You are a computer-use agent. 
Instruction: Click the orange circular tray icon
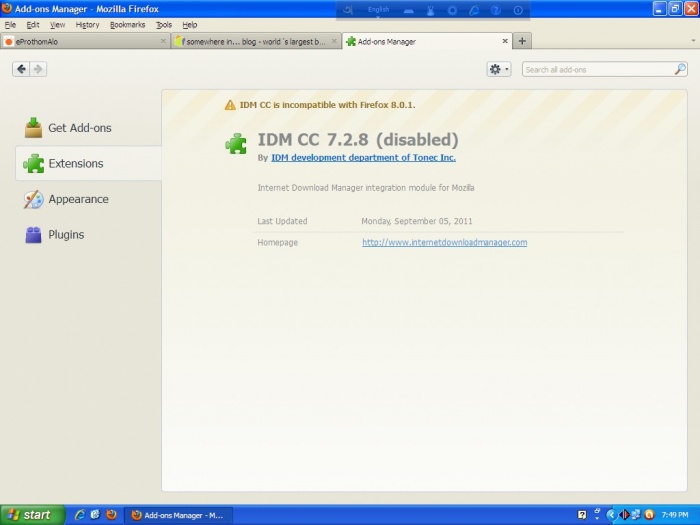click(x=650, y=515)
